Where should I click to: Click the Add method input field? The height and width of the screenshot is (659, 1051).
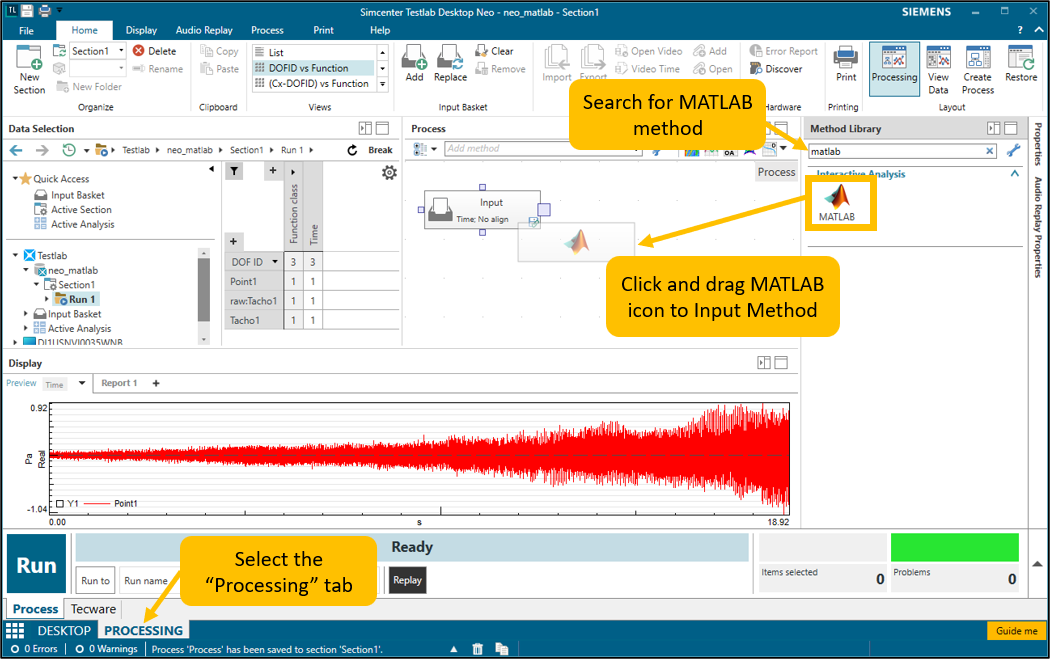click(x=542, y=149)
